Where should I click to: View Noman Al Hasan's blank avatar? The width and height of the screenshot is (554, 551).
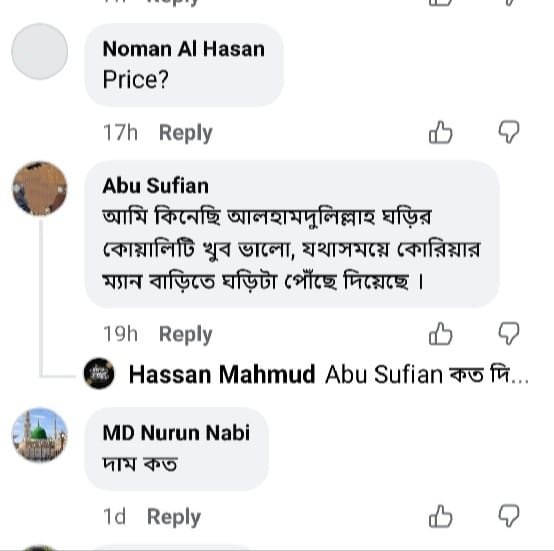tap(40, 52)
